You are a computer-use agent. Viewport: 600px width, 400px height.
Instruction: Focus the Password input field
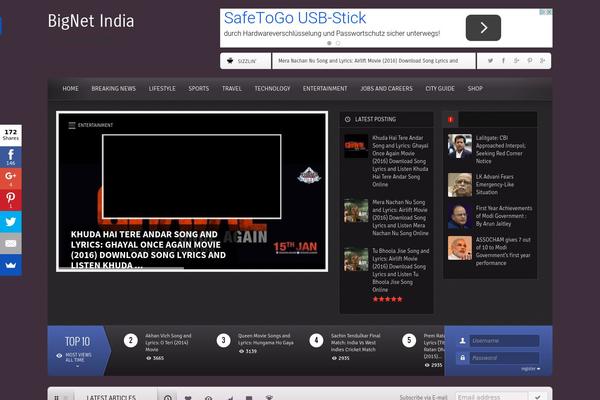[504, 358]
